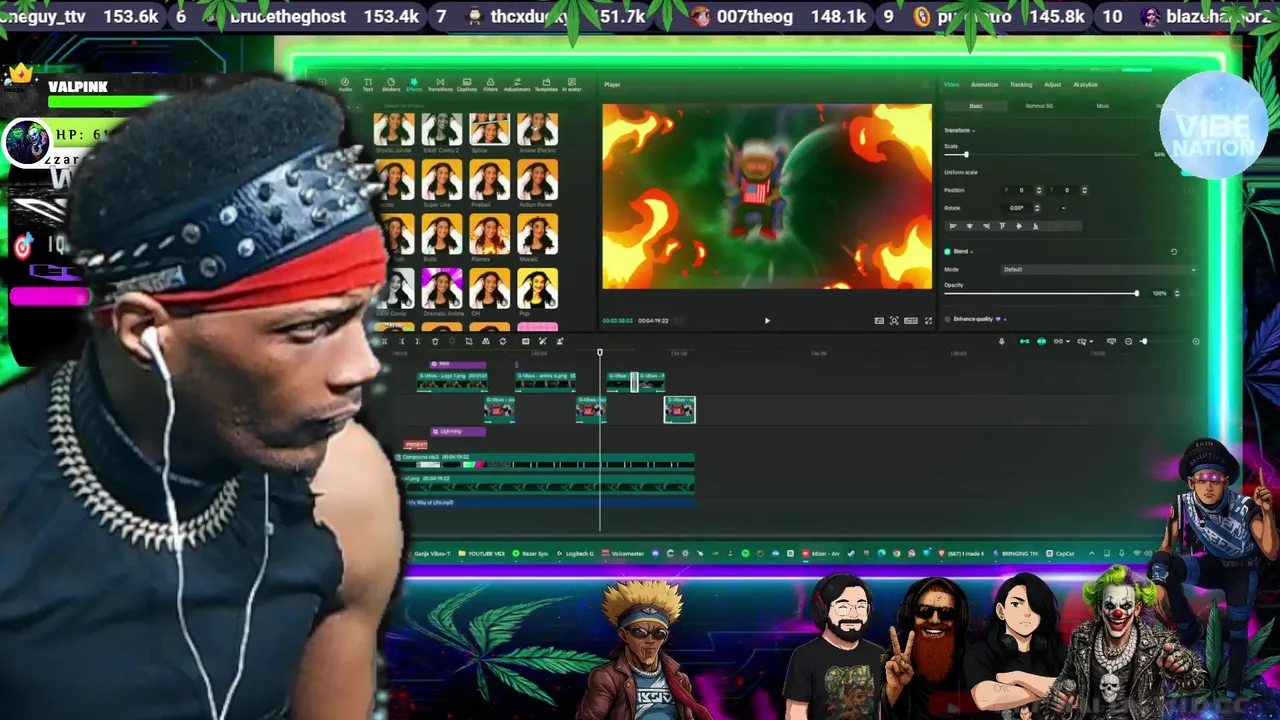This screenshot has width=1280, height=720.
Task: Open the Filters panel
Action: point(490,83)
